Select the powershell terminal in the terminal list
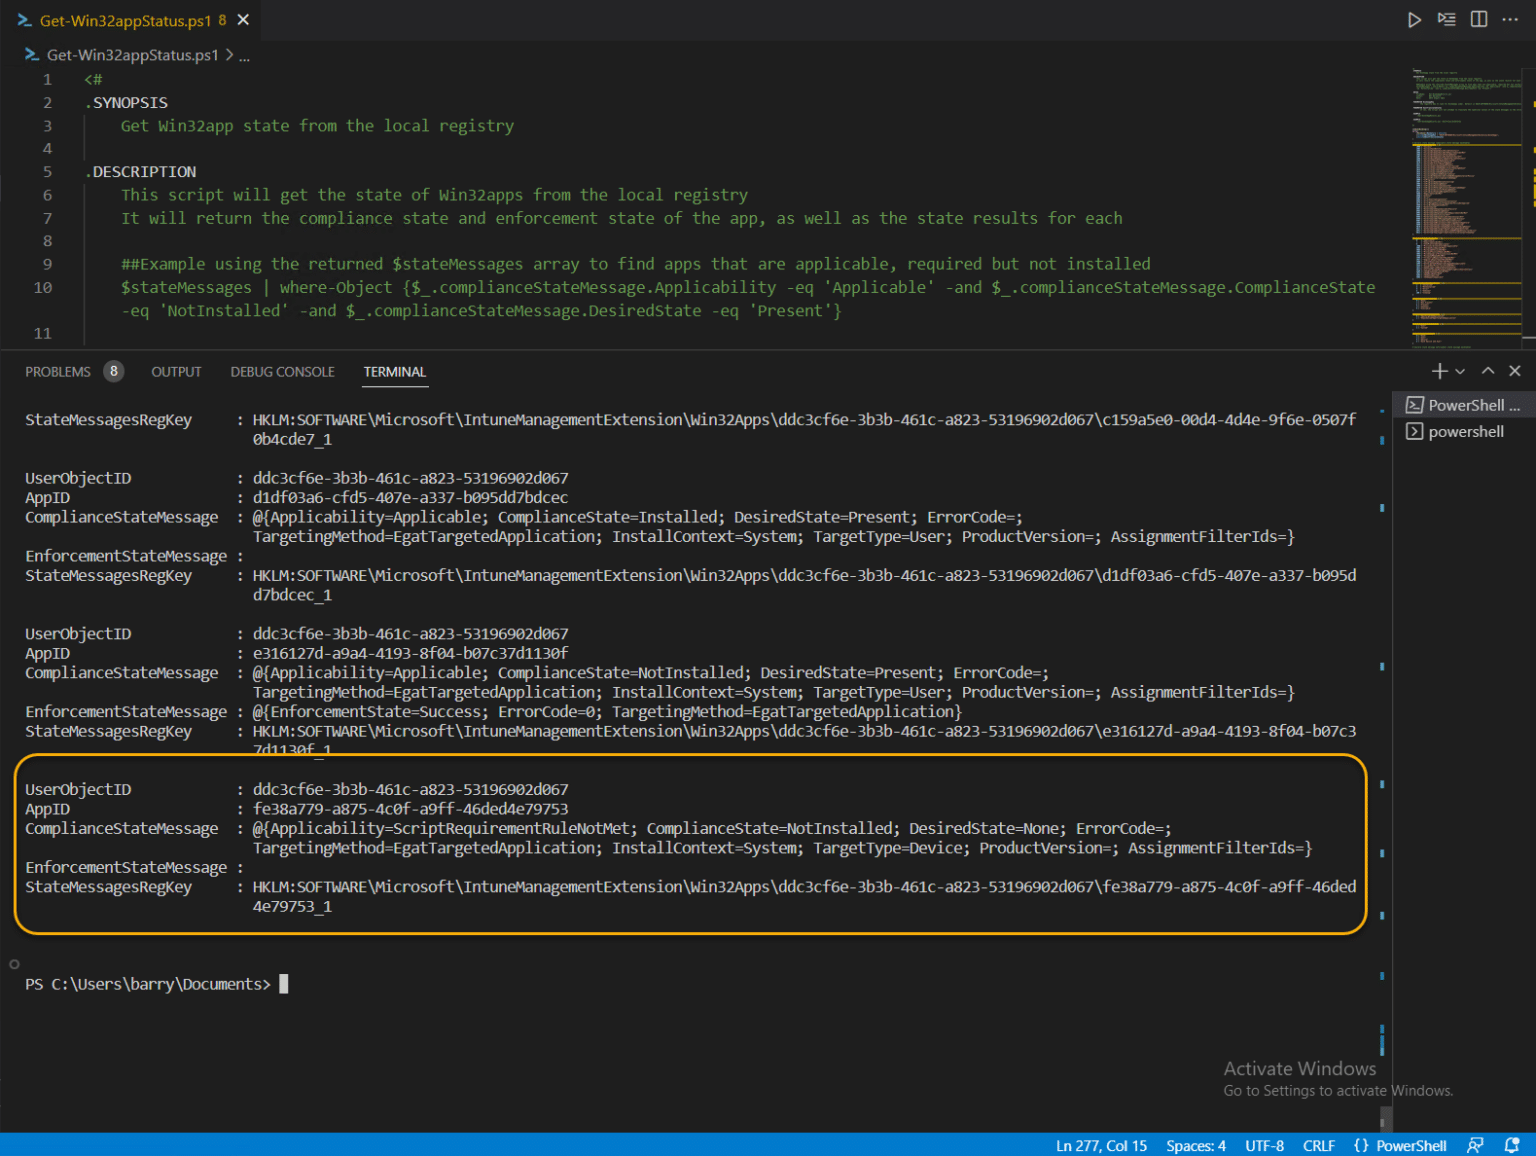This screenshot has width=1536, height=1156. coord(1465,431)
